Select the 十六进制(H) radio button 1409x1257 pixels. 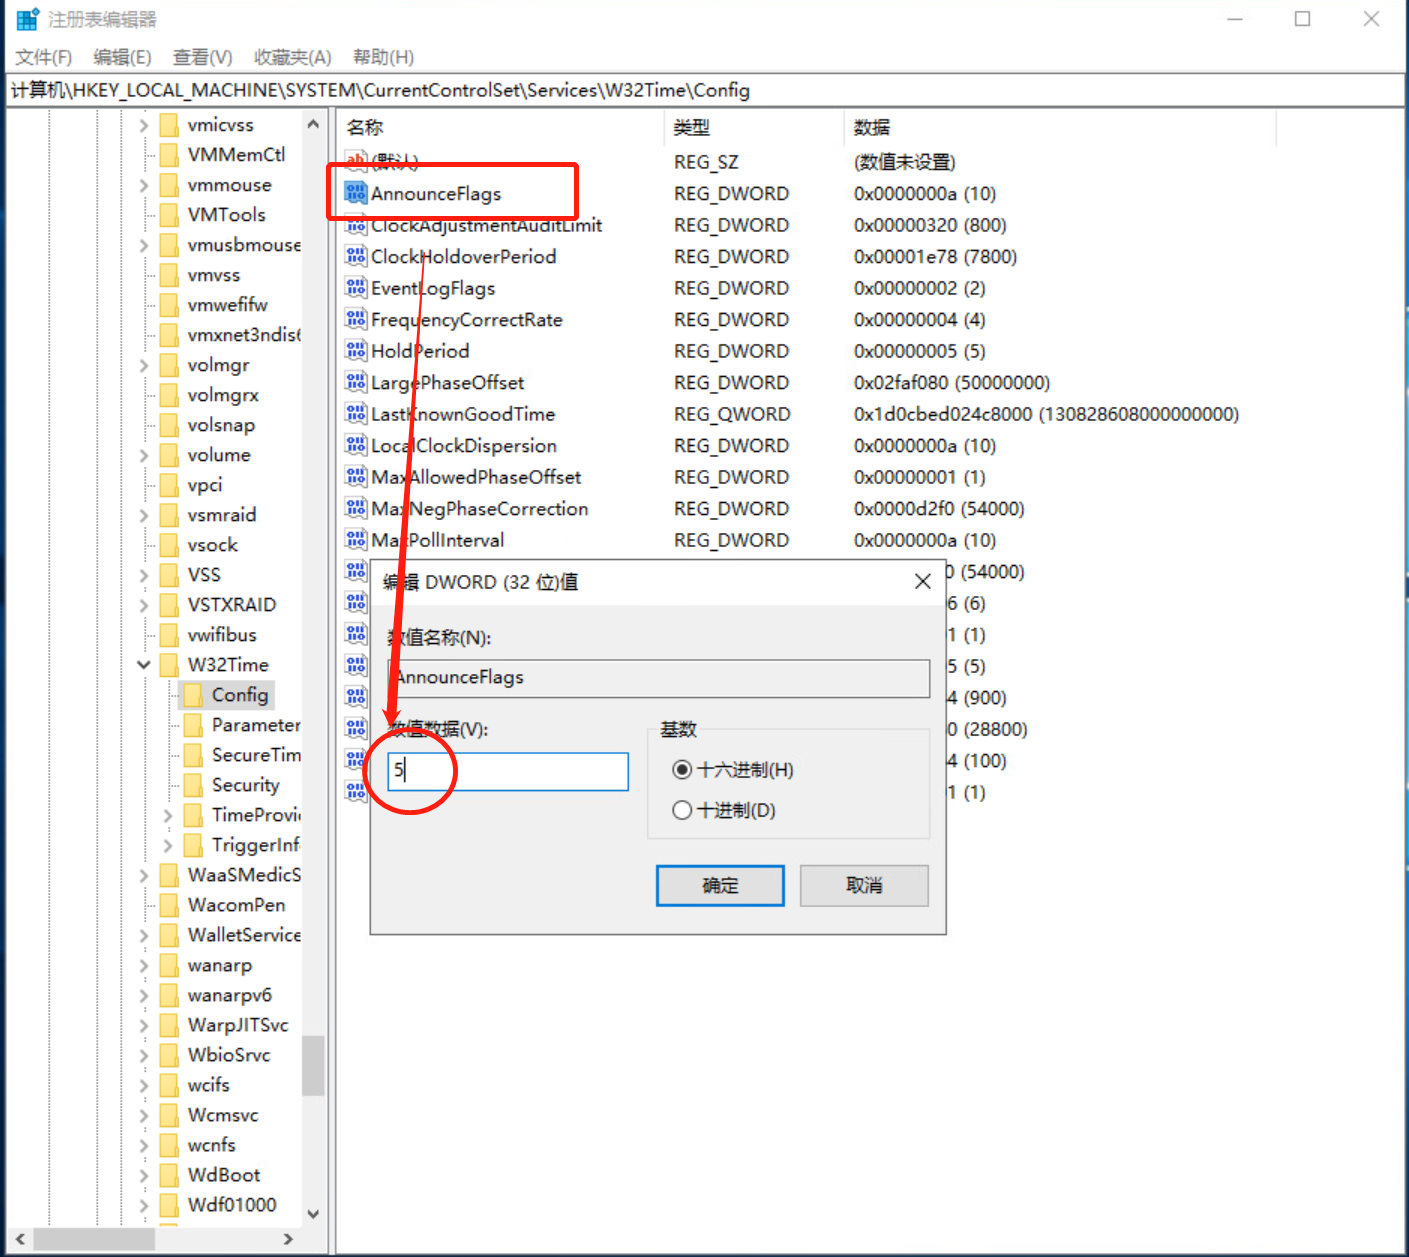pyautogui.click(x=682, y=769)
